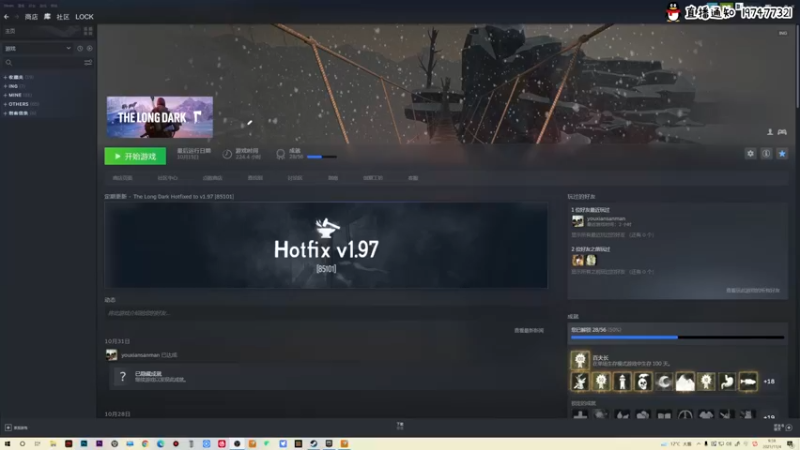800x450 pixels.
Task: View all friends who play link
Action: [x=753, y=290]
